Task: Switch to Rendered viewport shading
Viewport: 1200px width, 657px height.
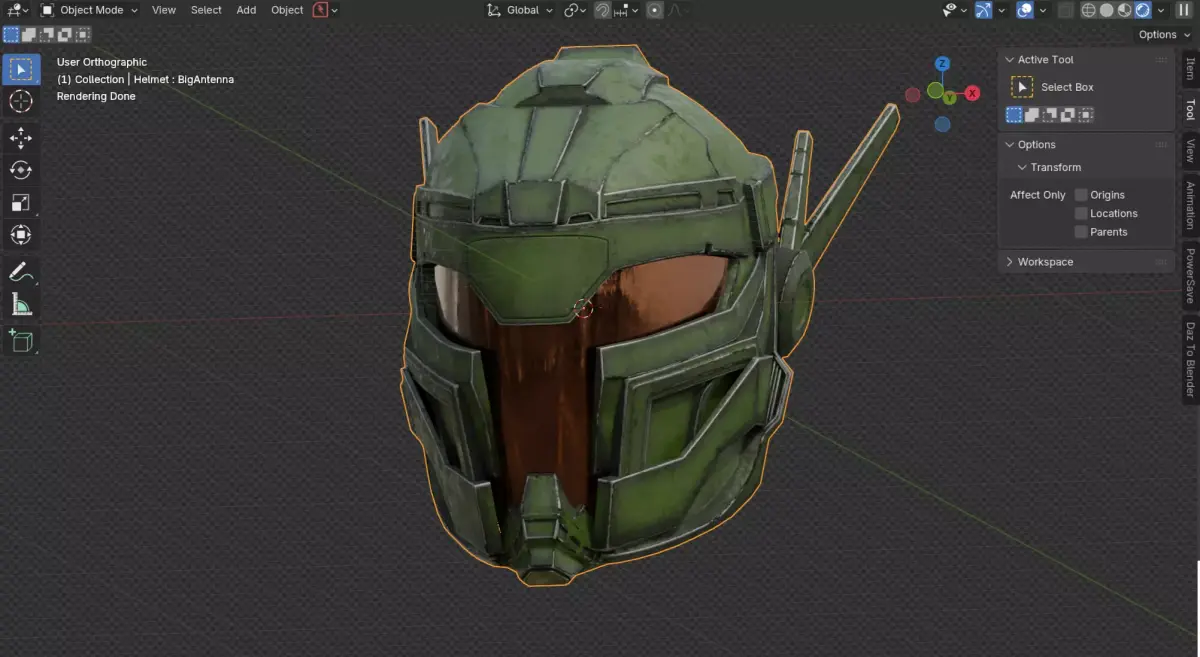Action: [x=1142, y=10]
